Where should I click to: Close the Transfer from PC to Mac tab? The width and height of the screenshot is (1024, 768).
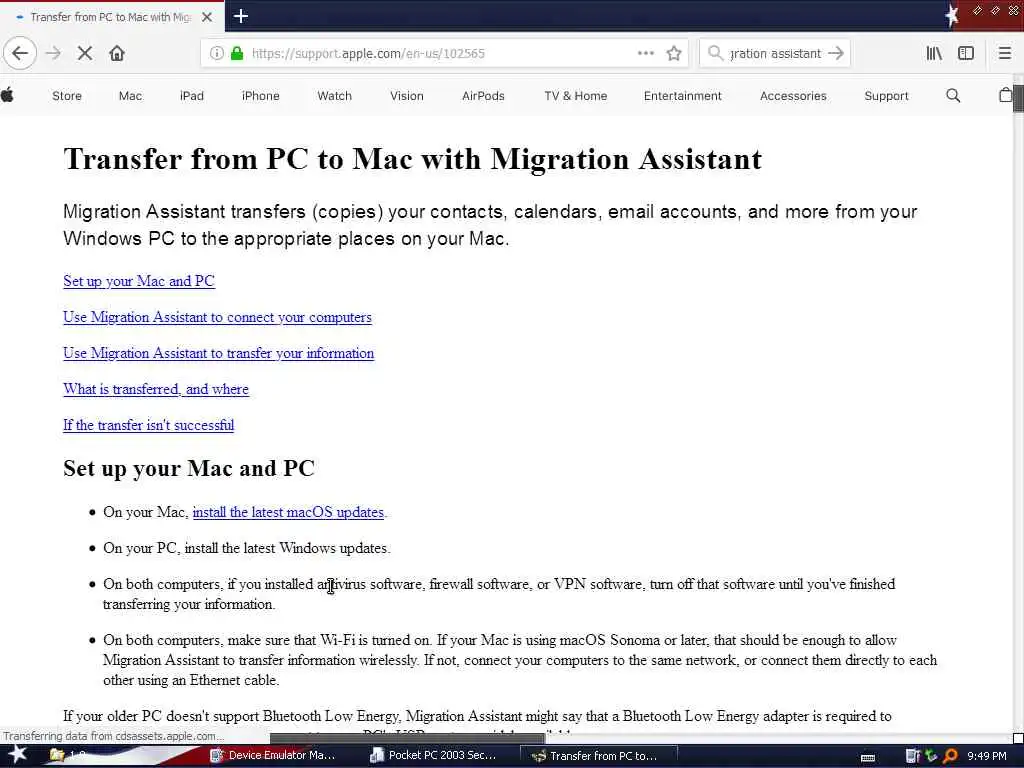(207, 17)
